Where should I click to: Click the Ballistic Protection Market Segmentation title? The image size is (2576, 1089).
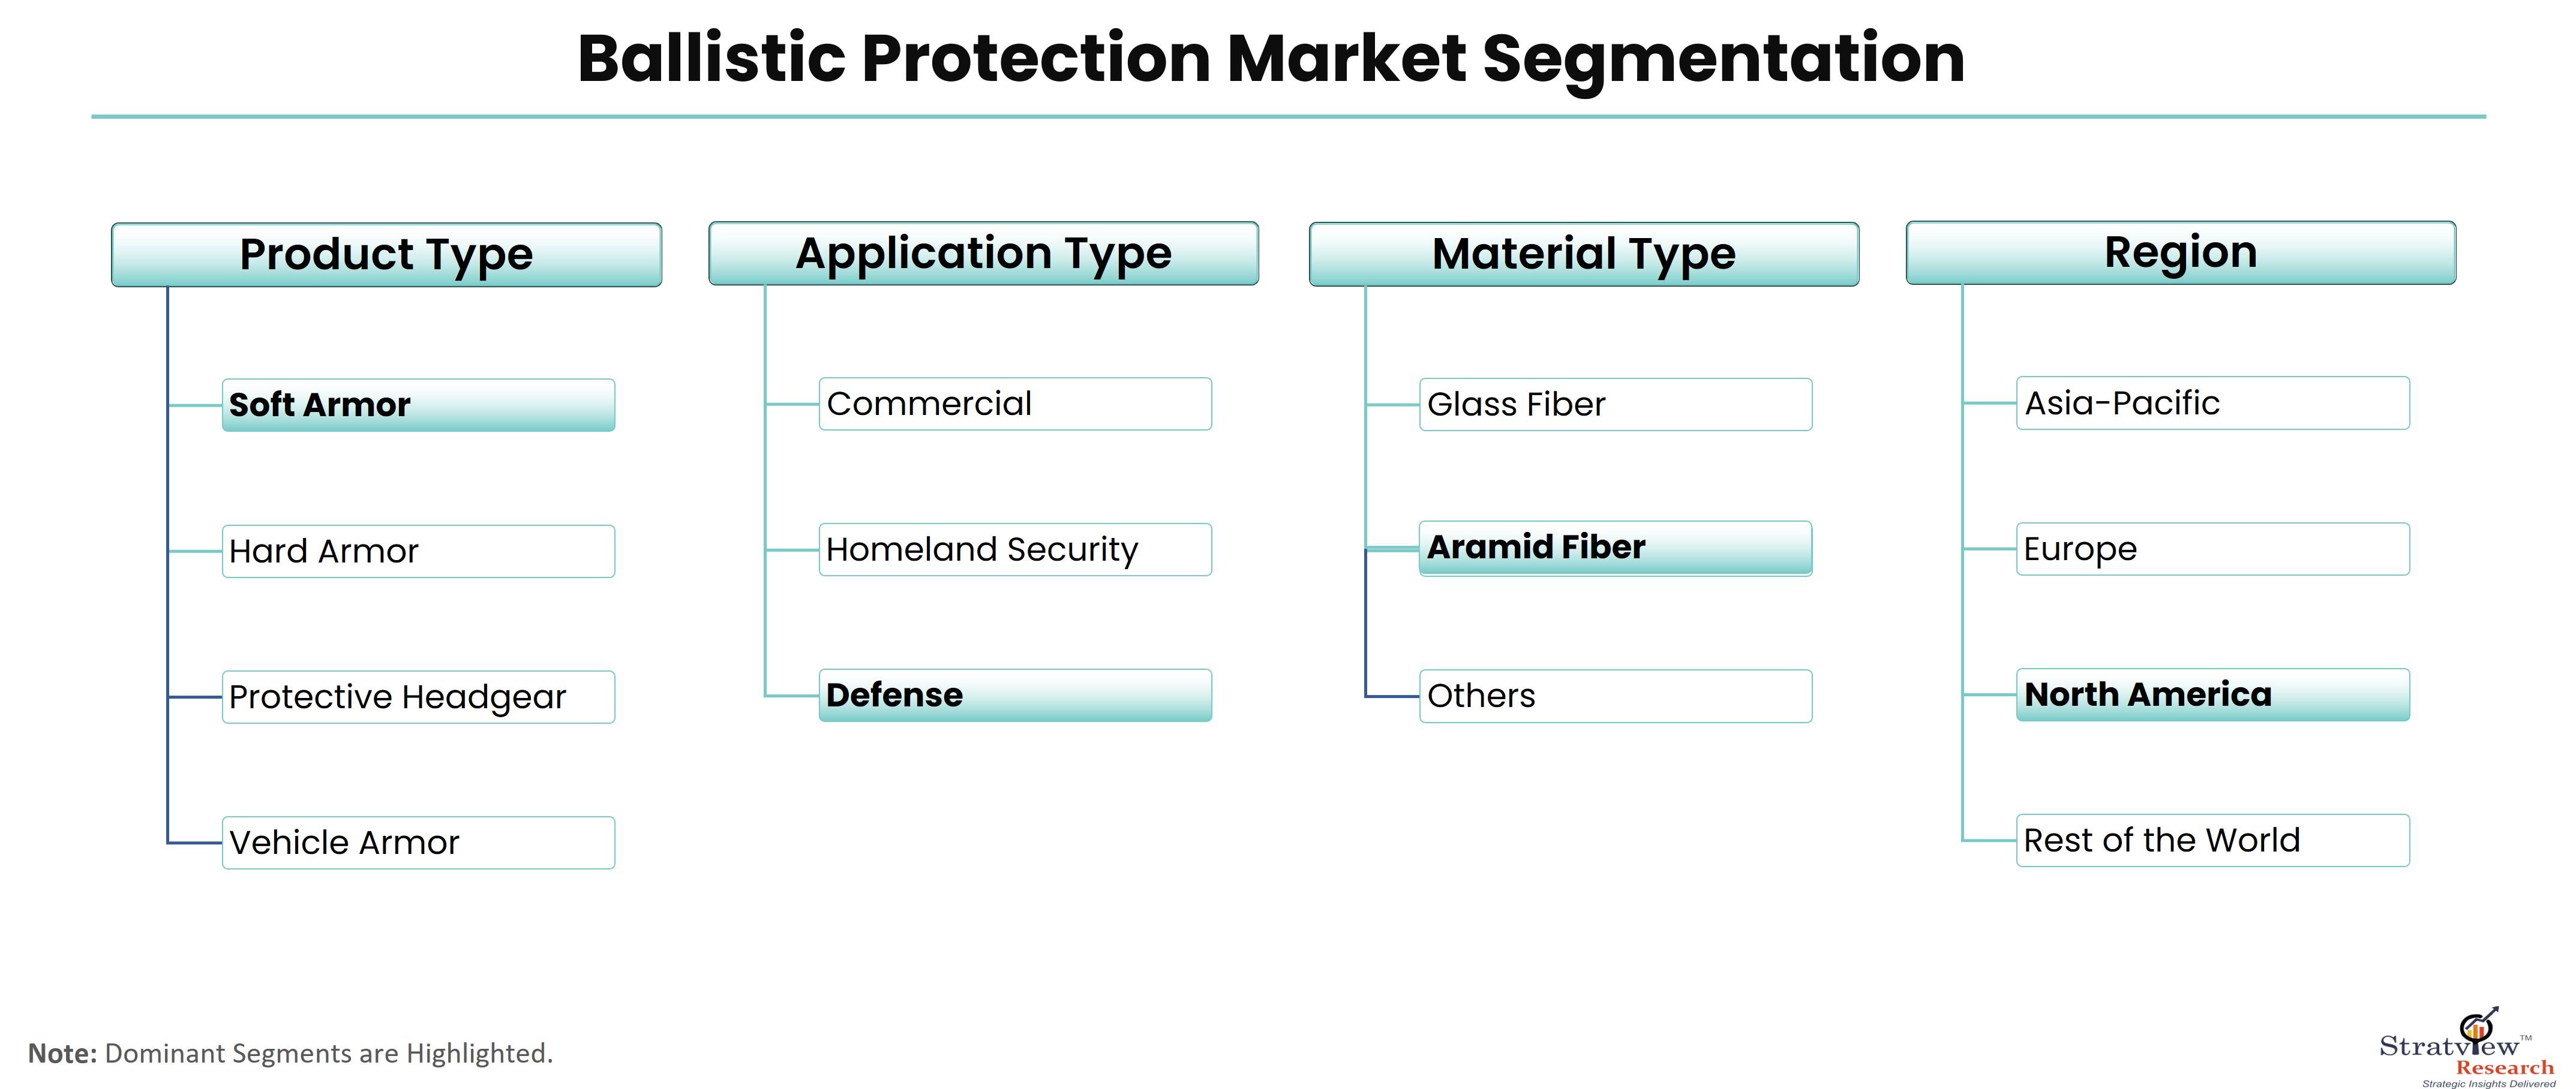[1271, 59]
